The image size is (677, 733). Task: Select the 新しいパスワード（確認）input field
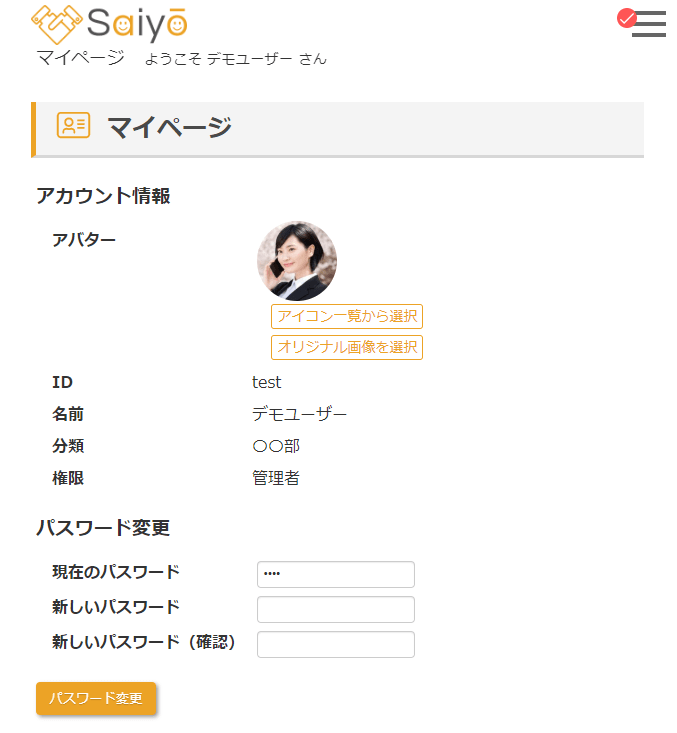tap(335, 644)
